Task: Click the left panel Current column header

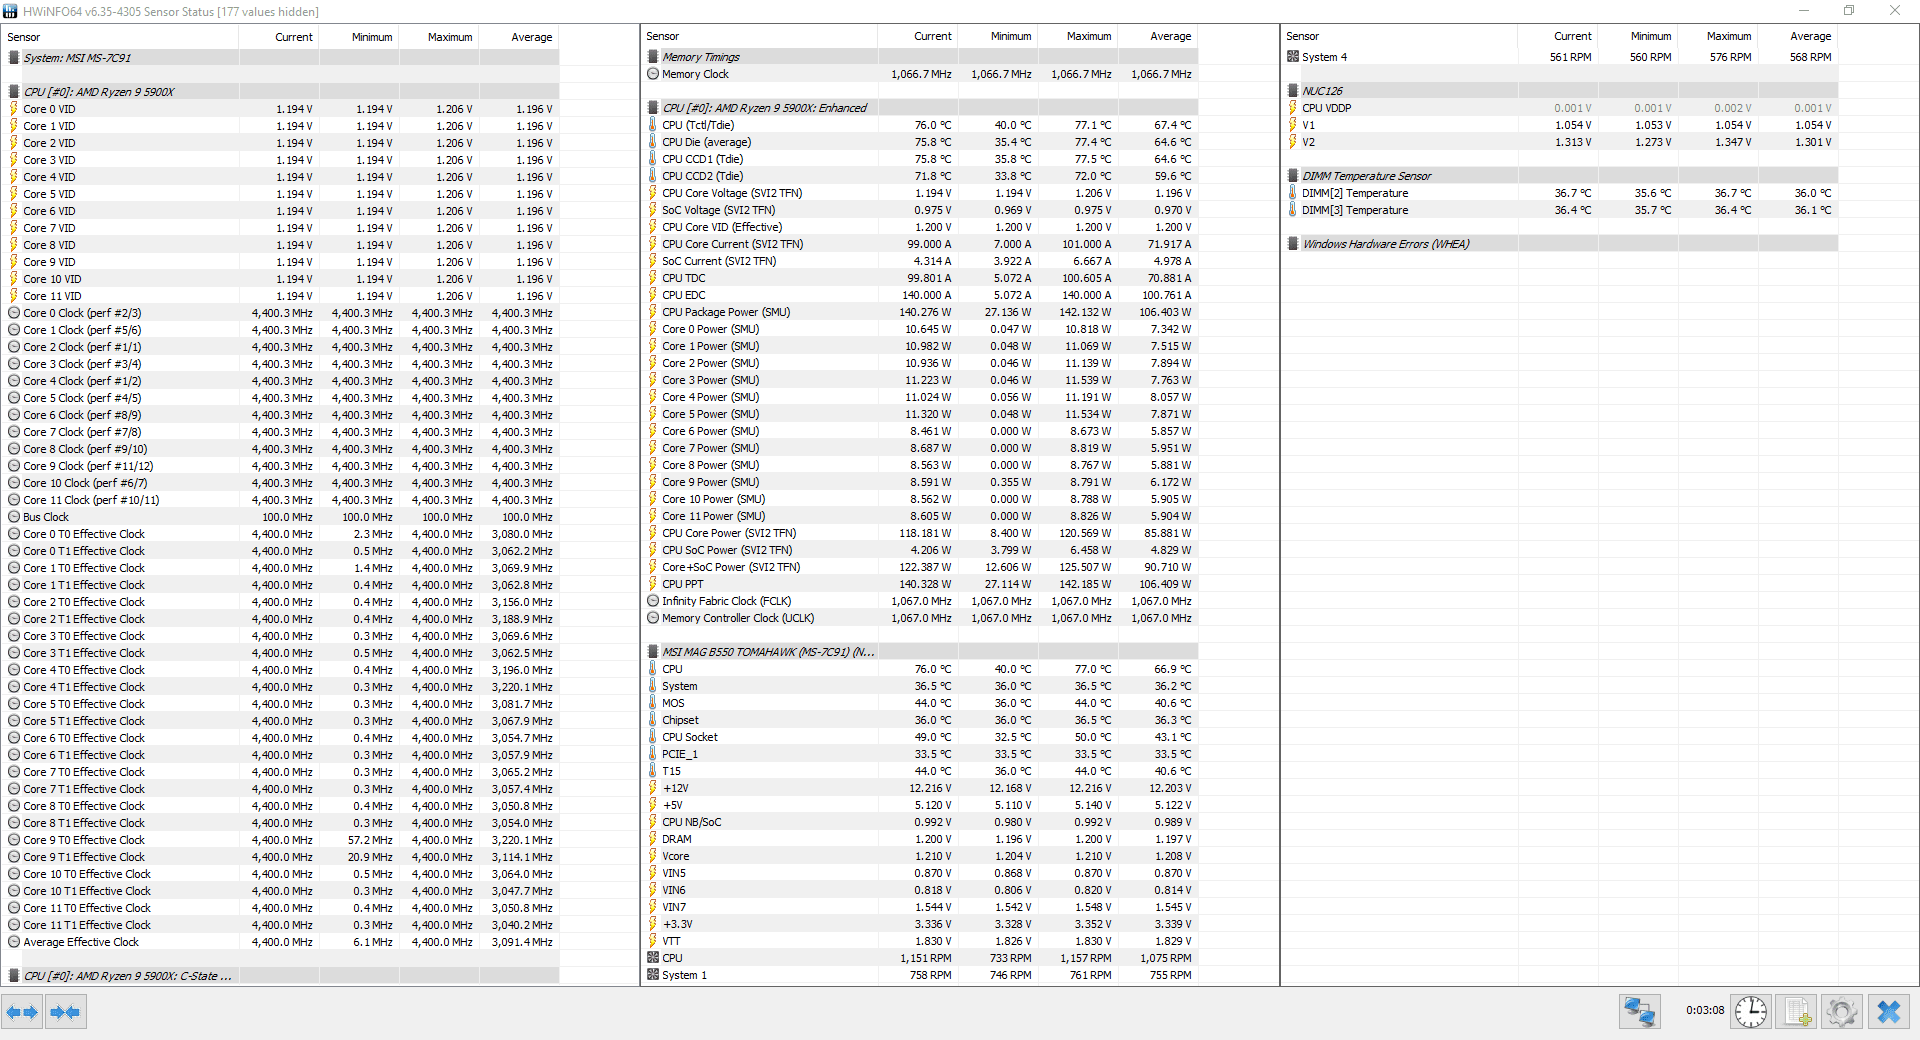Action: click(x=278, y=37)
